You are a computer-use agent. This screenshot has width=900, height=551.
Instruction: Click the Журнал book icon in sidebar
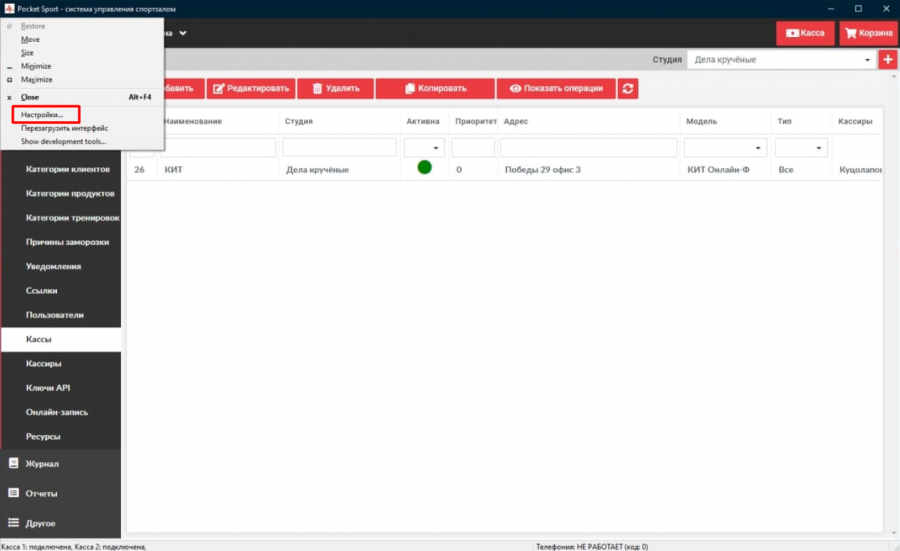14,463
